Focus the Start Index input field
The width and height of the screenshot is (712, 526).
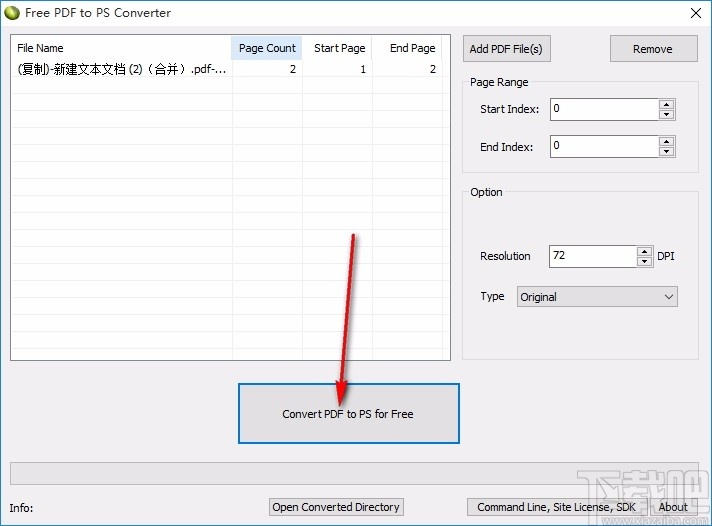(x=604, y=109)
